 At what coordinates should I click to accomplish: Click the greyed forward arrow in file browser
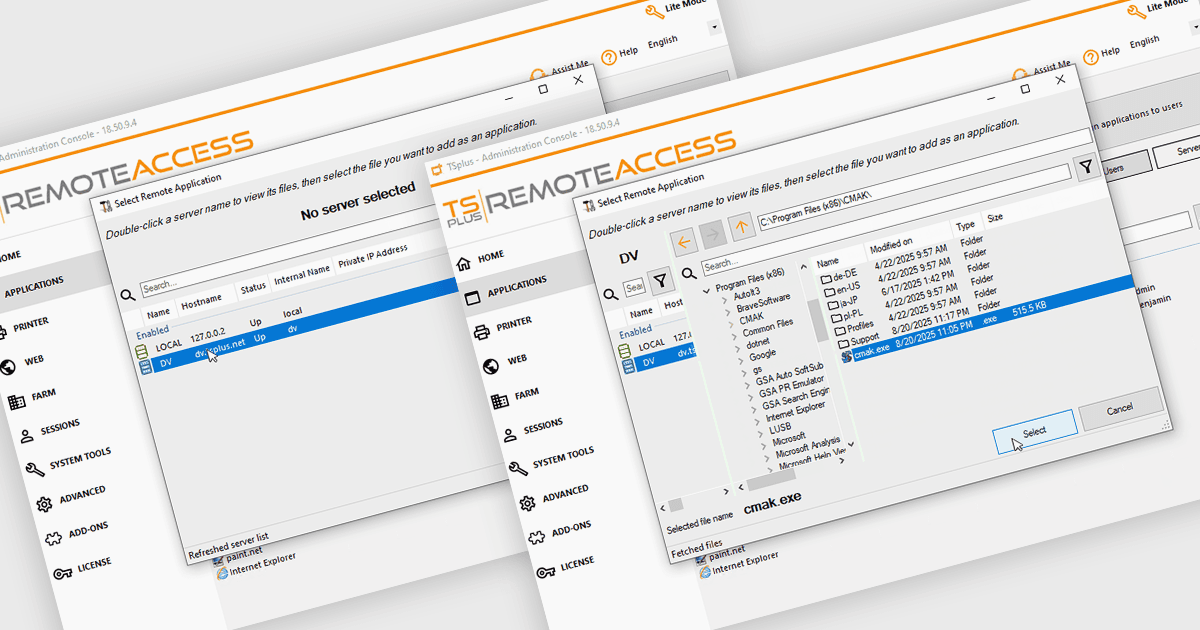point(711,234)
